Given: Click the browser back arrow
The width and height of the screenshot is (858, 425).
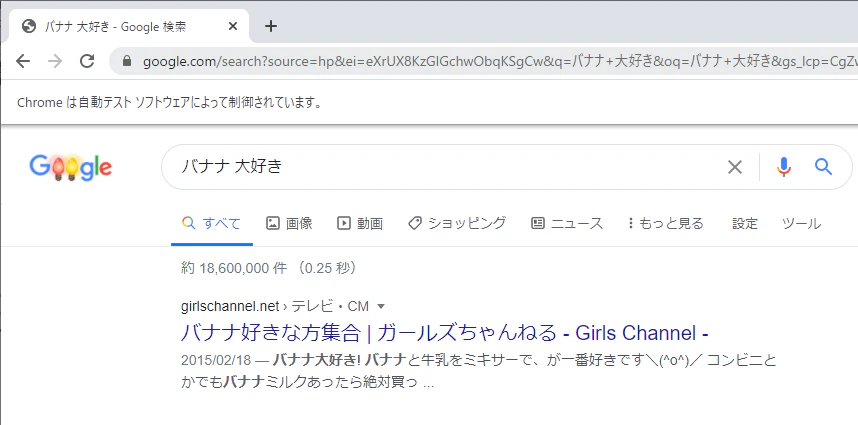Looking at the screenshot, I should coord(23,61).
